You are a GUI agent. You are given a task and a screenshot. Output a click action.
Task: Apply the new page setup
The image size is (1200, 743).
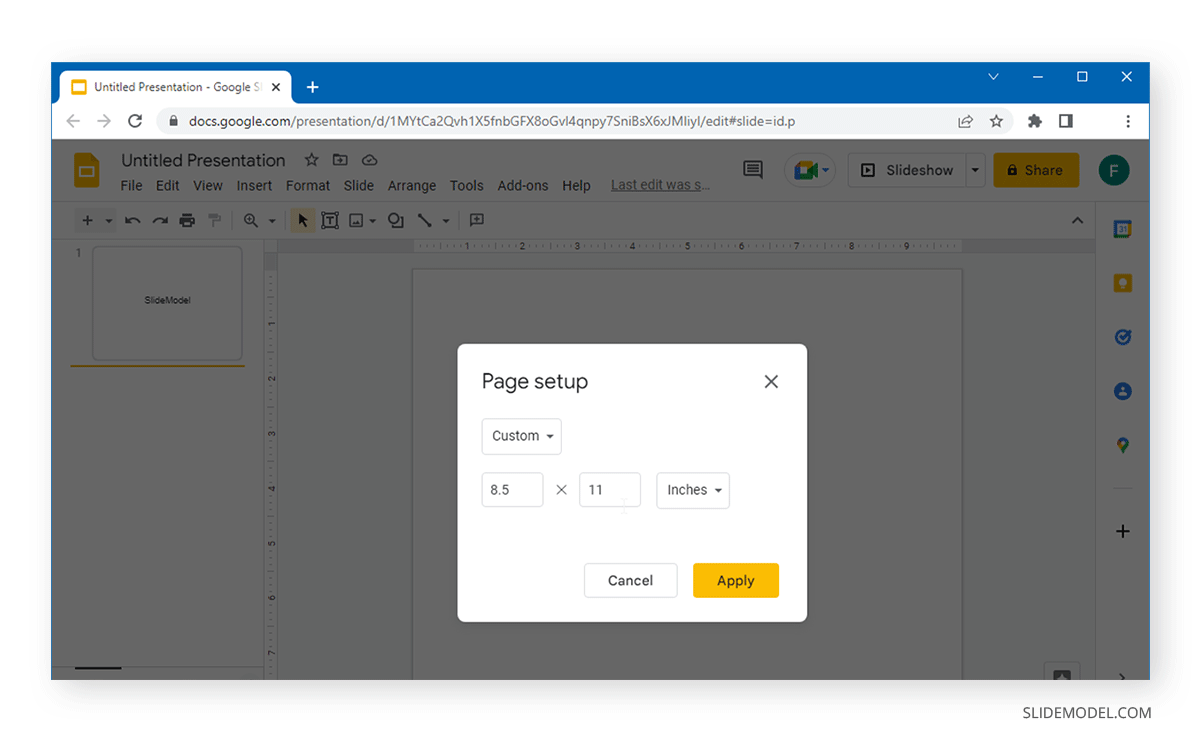click(736, 580)
